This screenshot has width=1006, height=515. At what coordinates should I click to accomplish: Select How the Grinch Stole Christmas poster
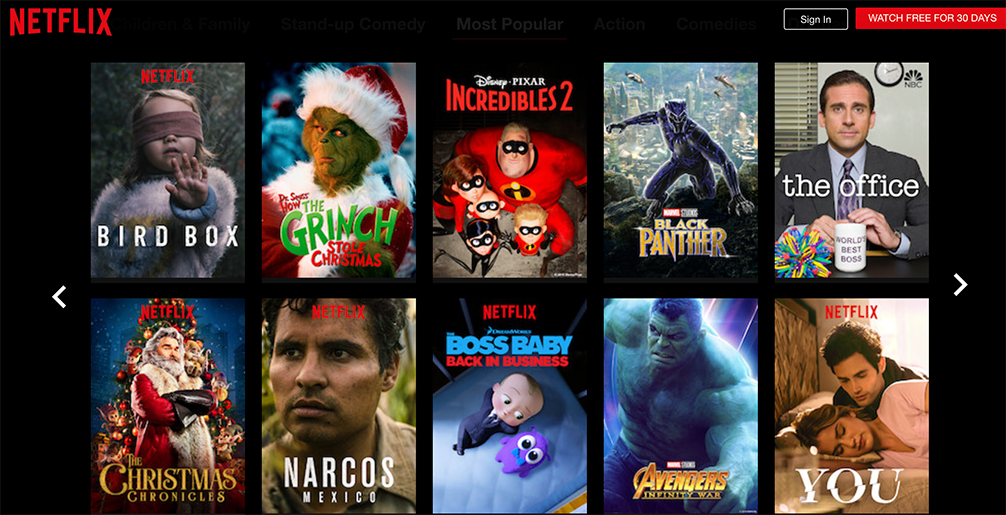(x=339, y=170)
